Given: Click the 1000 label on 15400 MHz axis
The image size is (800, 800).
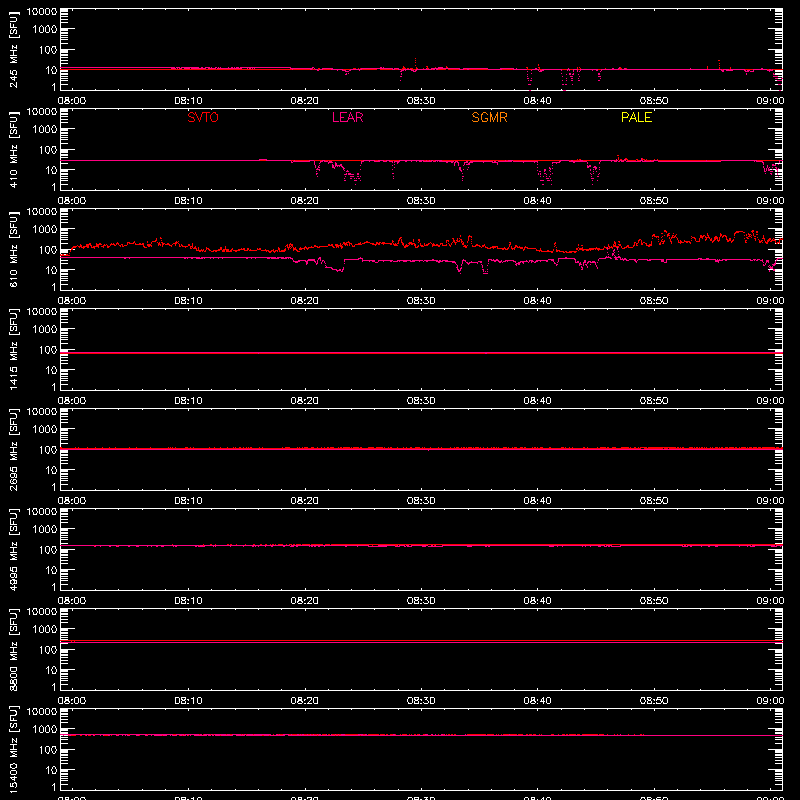Looking at the screenshot, I should coord(45,730).
